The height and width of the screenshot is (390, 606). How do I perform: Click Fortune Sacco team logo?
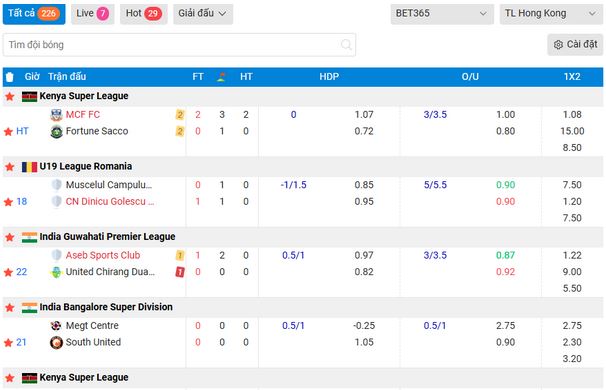pyautogui.click(x=56, y=131)
